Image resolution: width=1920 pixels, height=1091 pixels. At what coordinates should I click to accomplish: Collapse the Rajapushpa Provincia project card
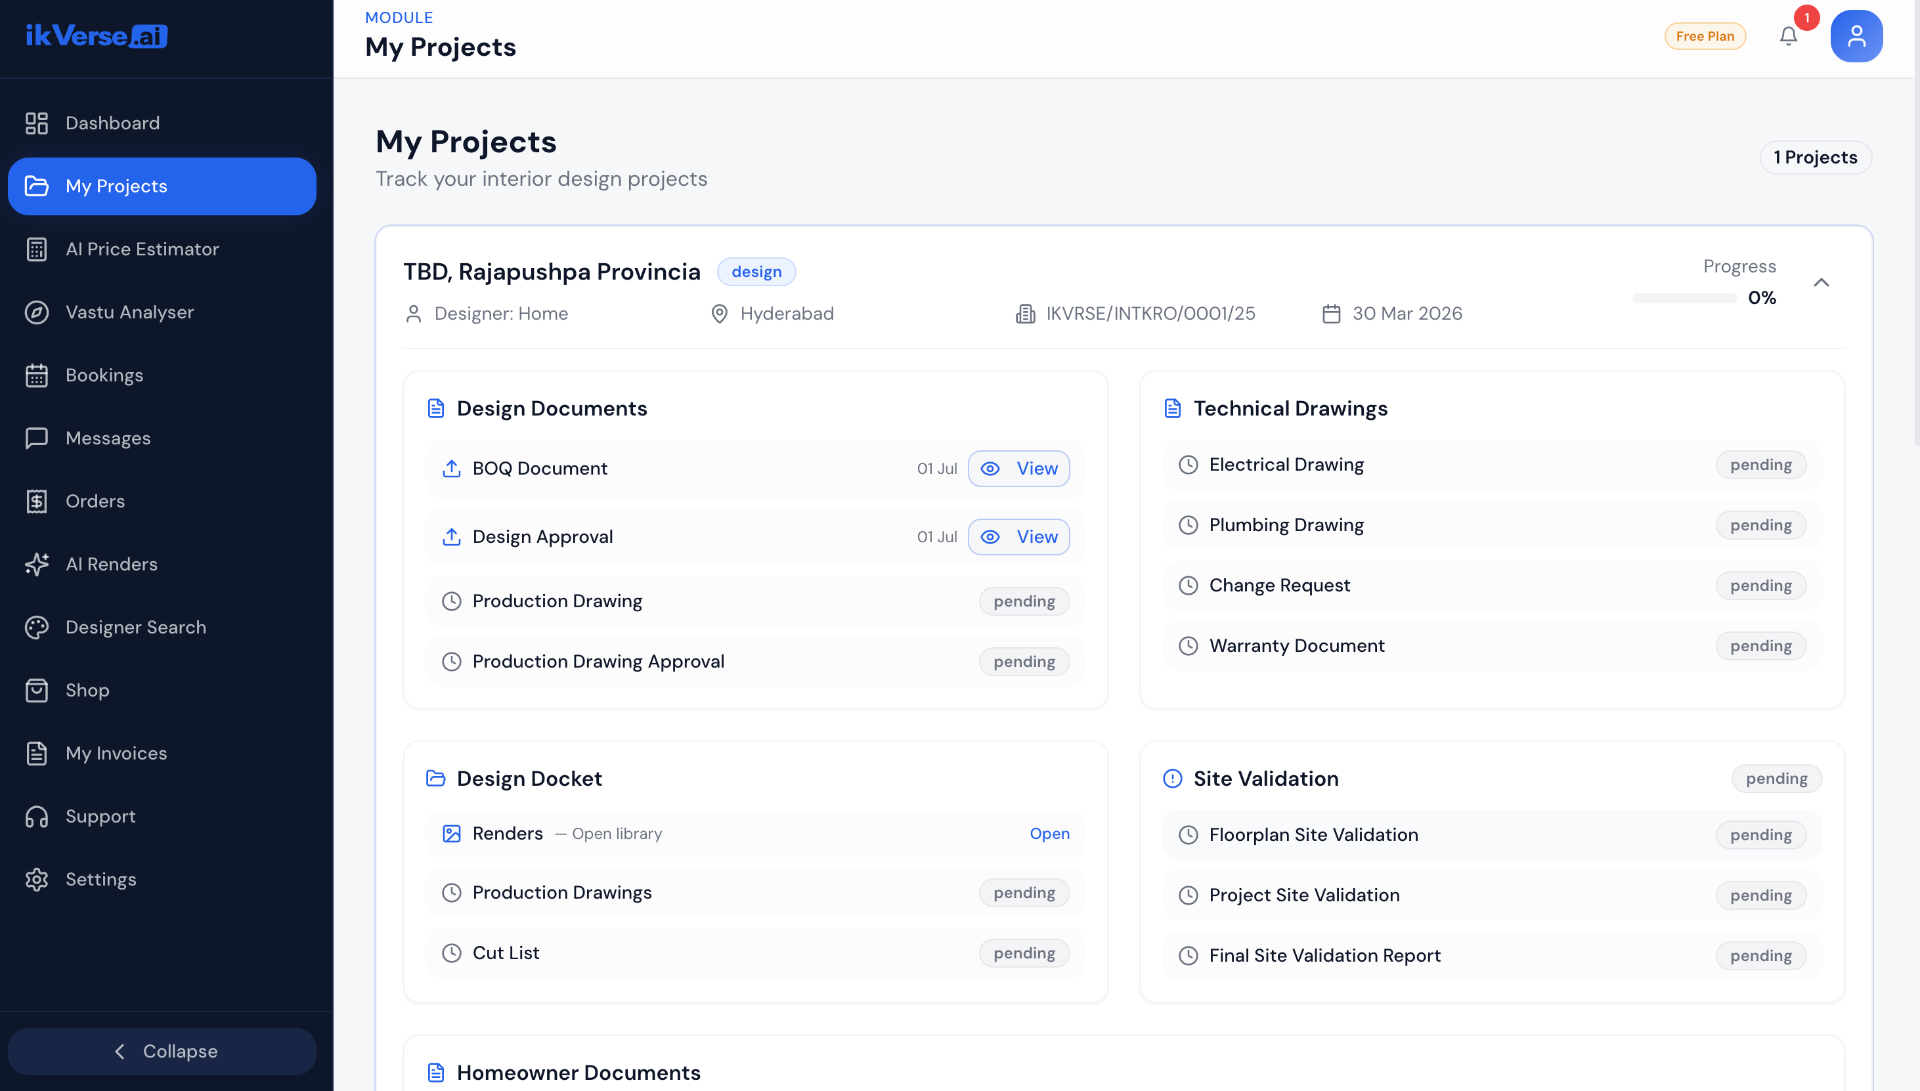click(x=1821, y=283)
